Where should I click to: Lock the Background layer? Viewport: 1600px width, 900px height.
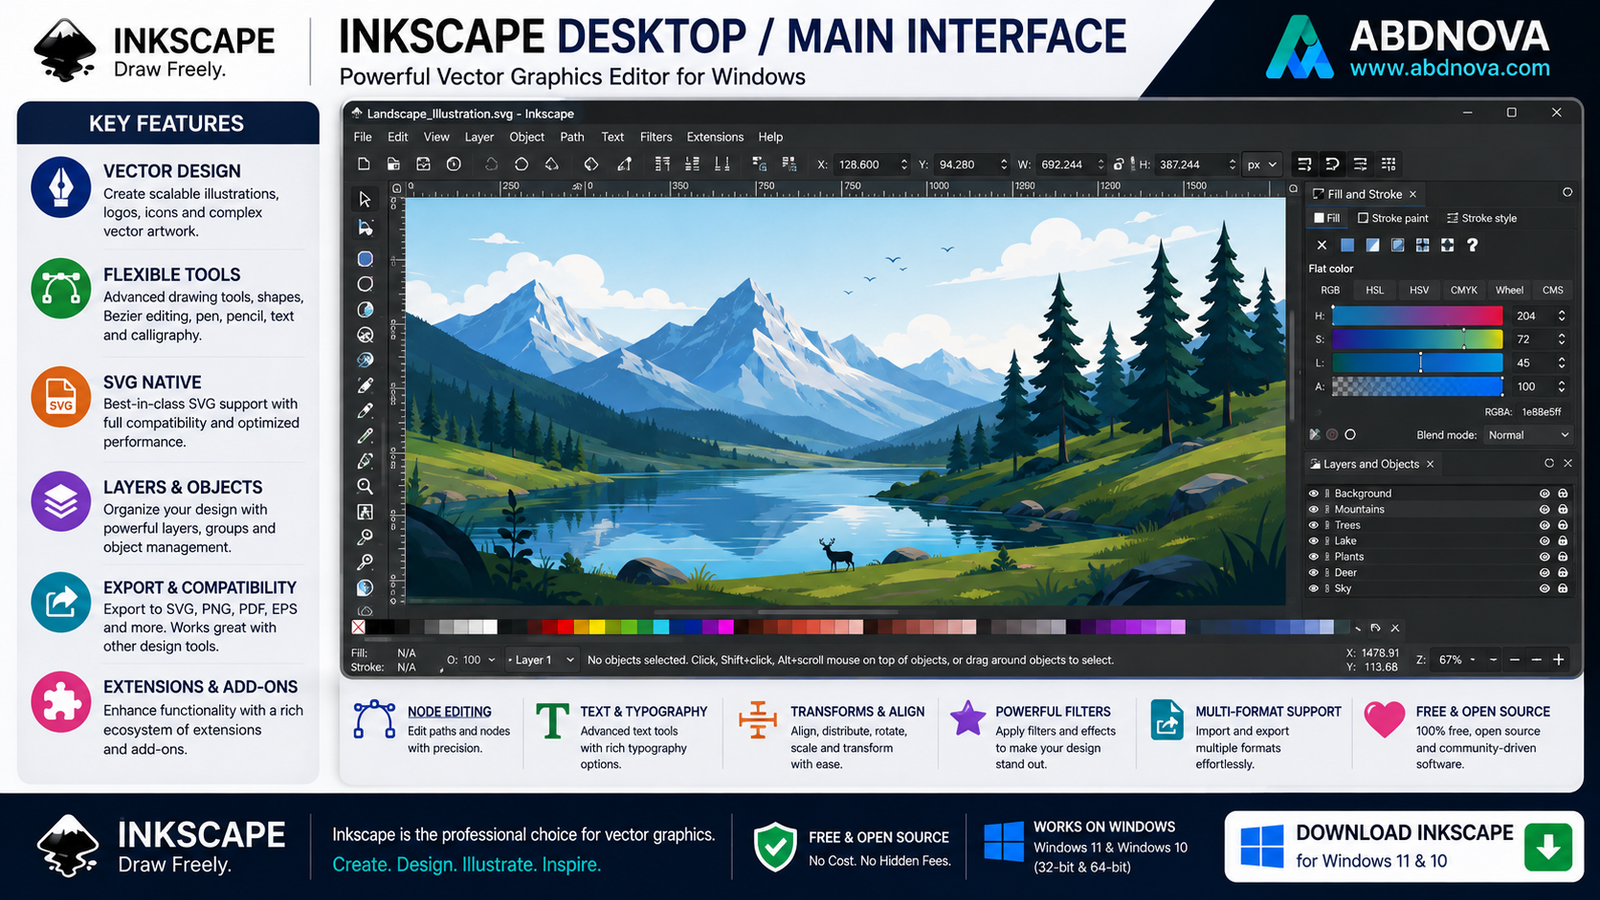(x=1562, y=494)
